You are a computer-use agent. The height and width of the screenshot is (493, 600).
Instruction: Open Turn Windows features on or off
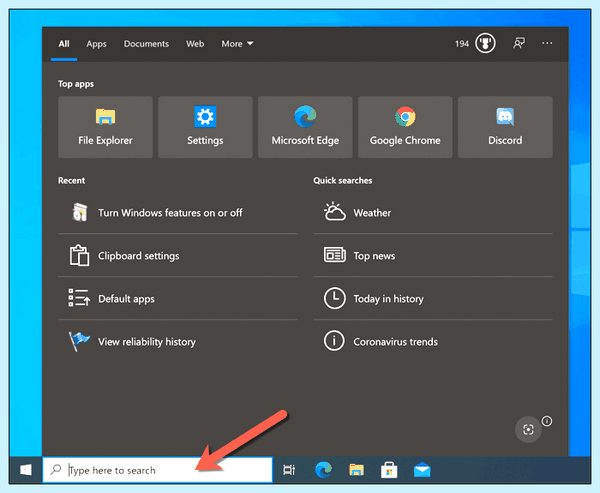(178, 213)
